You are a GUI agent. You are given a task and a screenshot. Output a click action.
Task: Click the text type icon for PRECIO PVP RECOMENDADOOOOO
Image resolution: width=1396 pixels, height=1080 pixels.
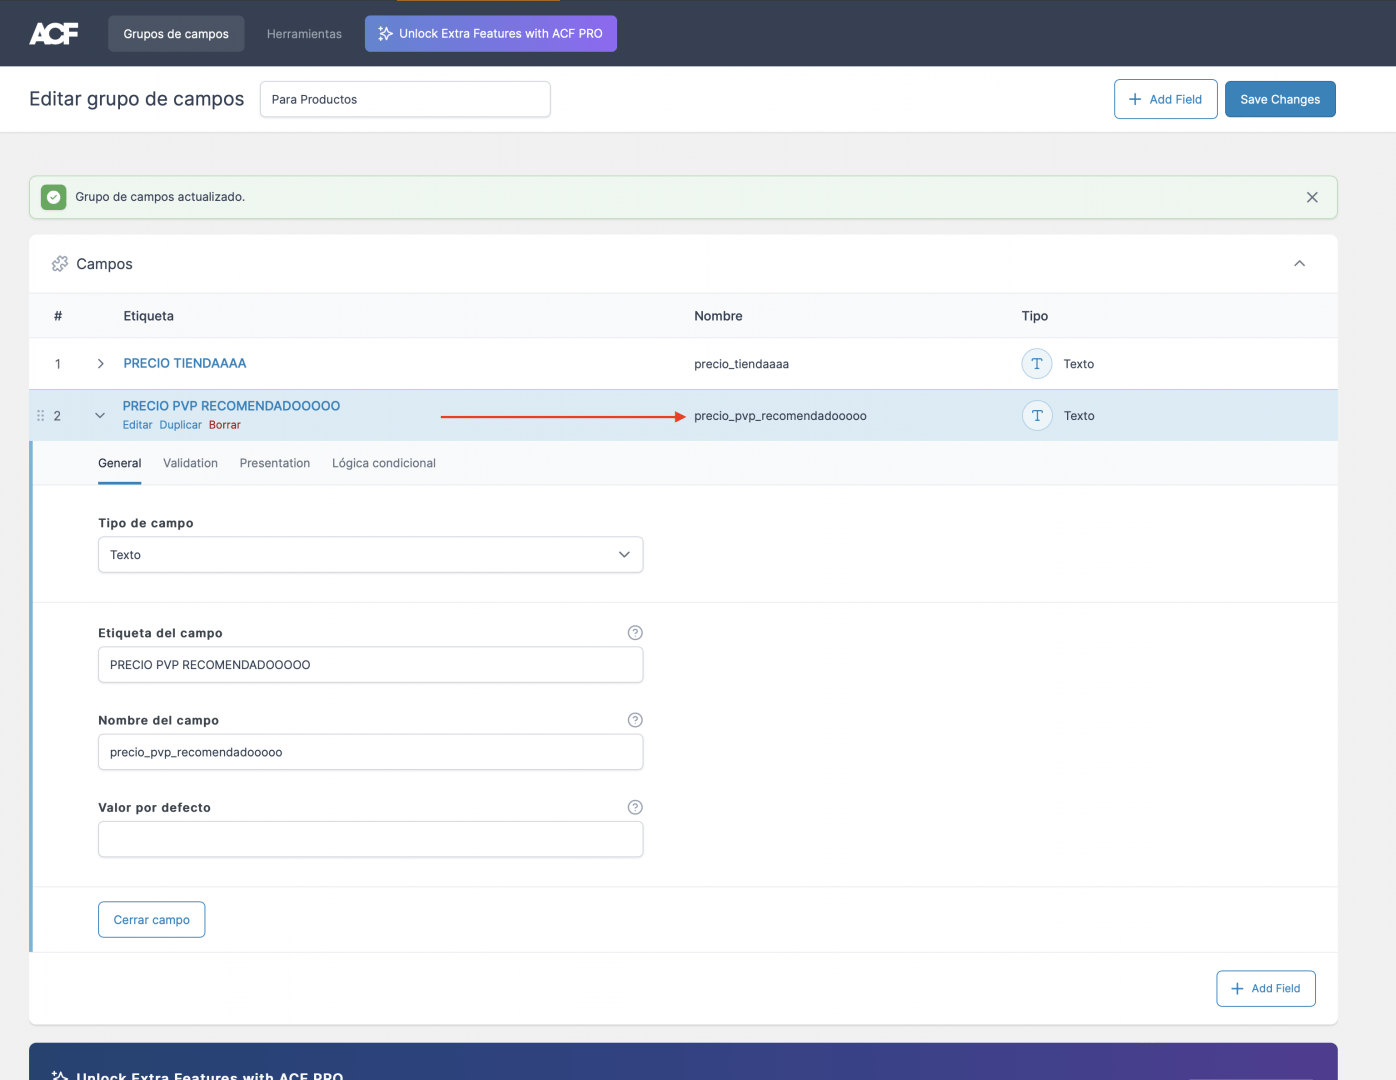(x=1037, y=416)
